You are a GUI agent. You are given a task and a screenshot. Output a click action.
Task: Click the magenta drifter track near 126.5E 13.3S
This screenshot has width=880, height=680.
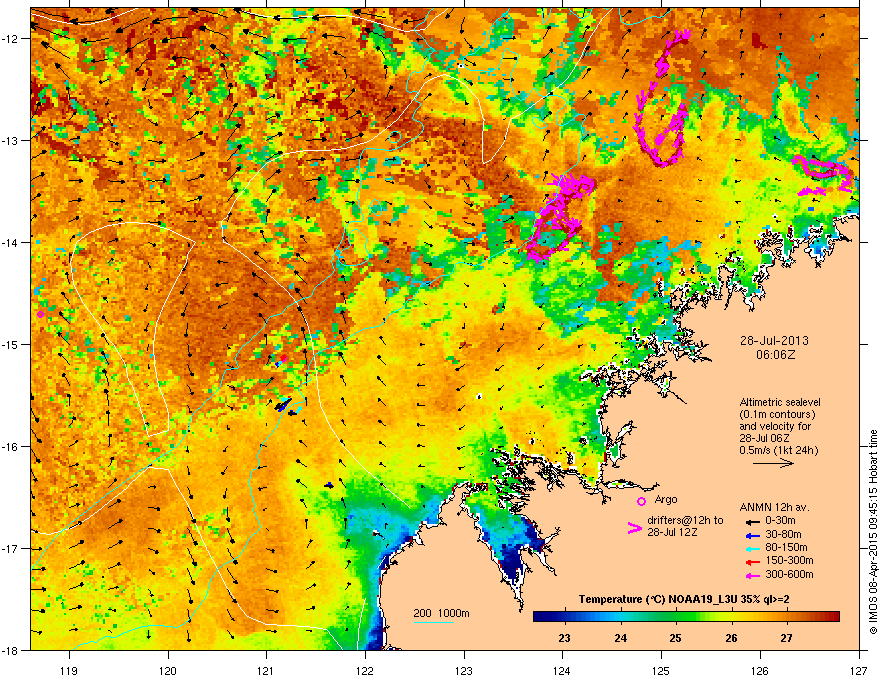point(822,174)
